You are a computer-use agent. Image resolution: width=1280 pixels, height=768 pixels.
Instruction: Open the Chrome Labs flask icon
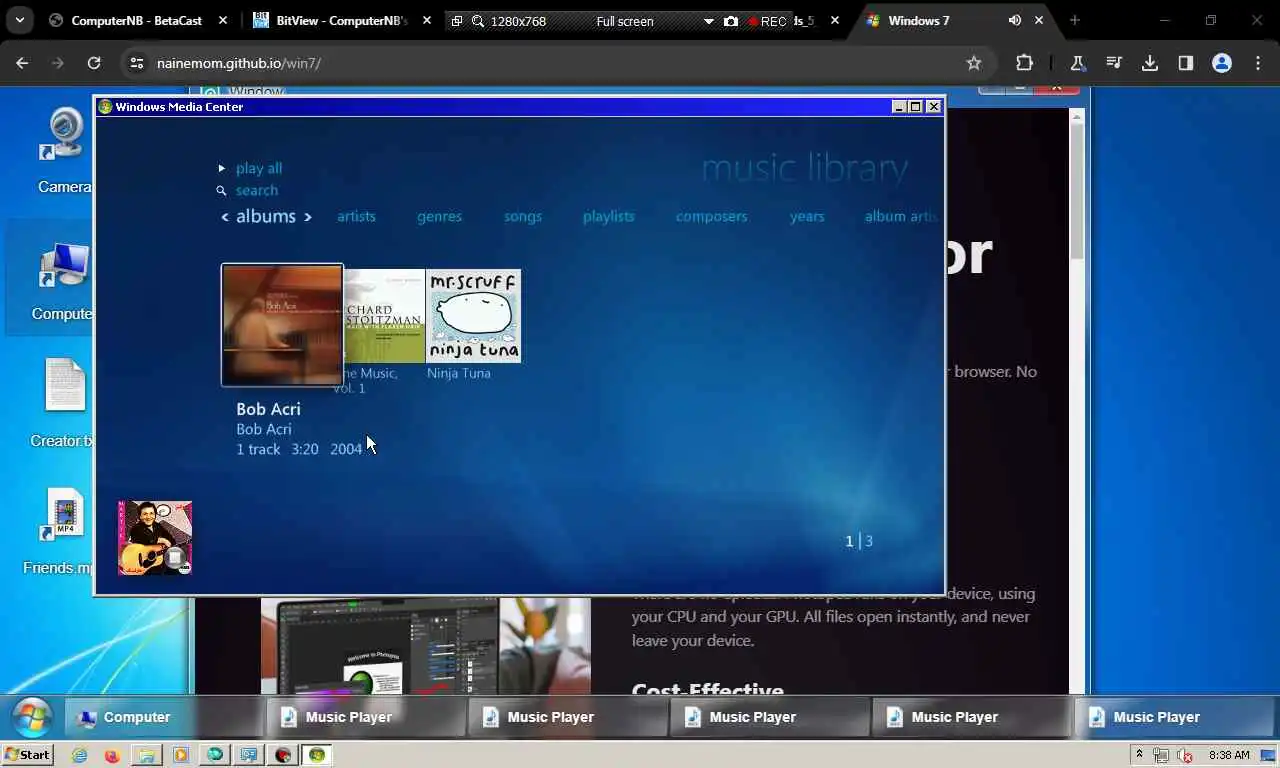(x=1078, y=63)
